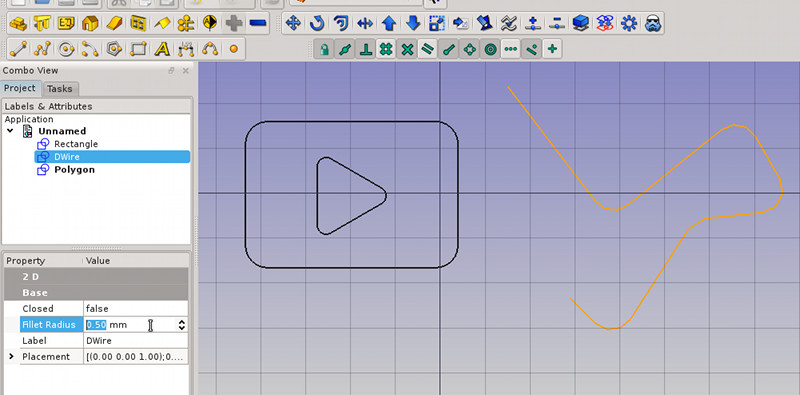Screen dimensions: 800x395
Task: Select the Draft Rectangle tool
Action: [138, 49]
